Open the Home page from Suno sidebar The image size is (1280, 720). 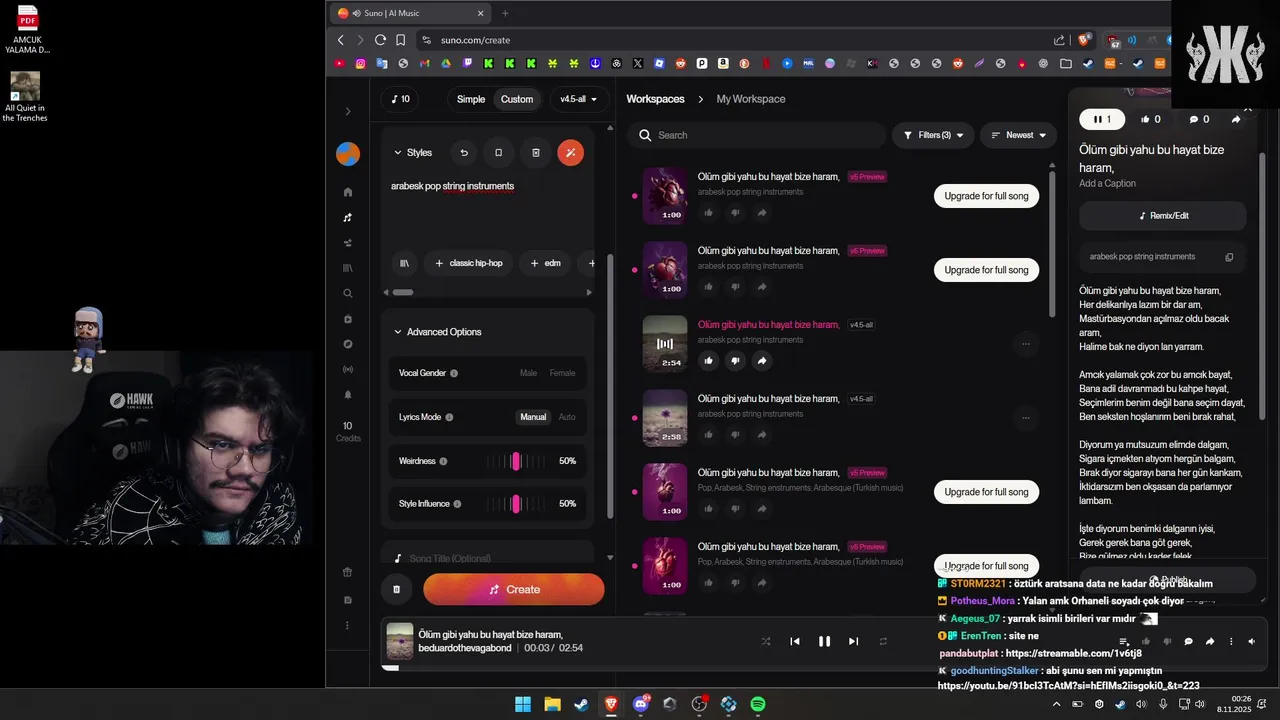[348, 192]
